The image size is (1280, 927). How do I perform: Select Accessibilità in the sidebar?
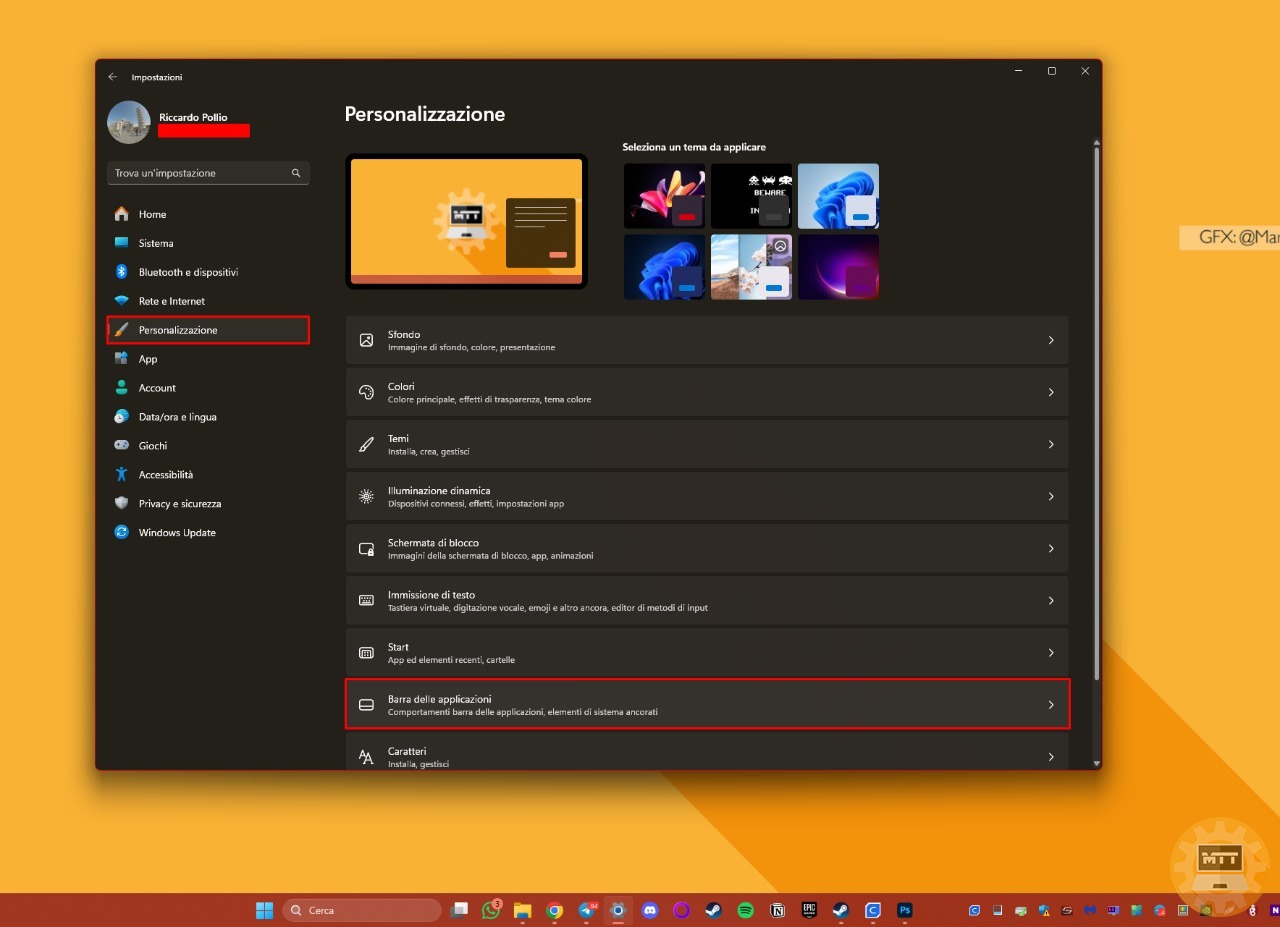coord(166,475)
